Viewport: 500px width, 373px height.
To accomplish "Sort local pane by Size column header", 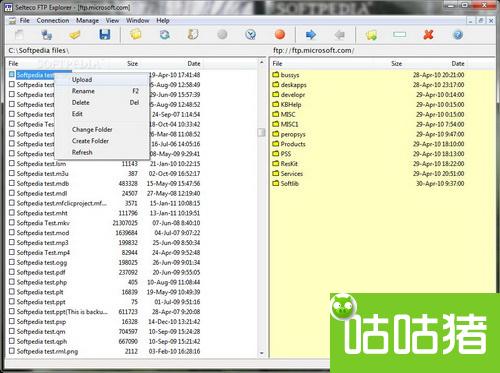I will point(132,63).
